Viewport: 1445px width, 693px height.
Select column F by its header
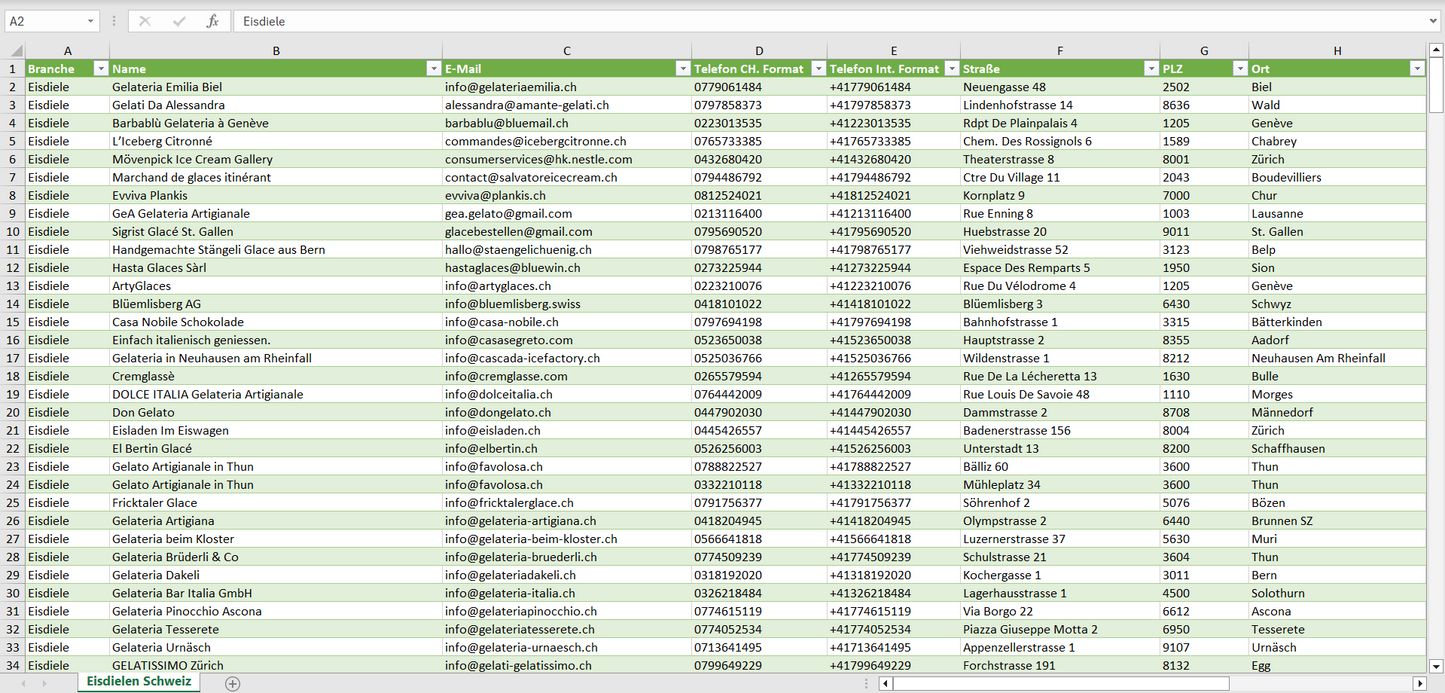[x=1059, y=50]
